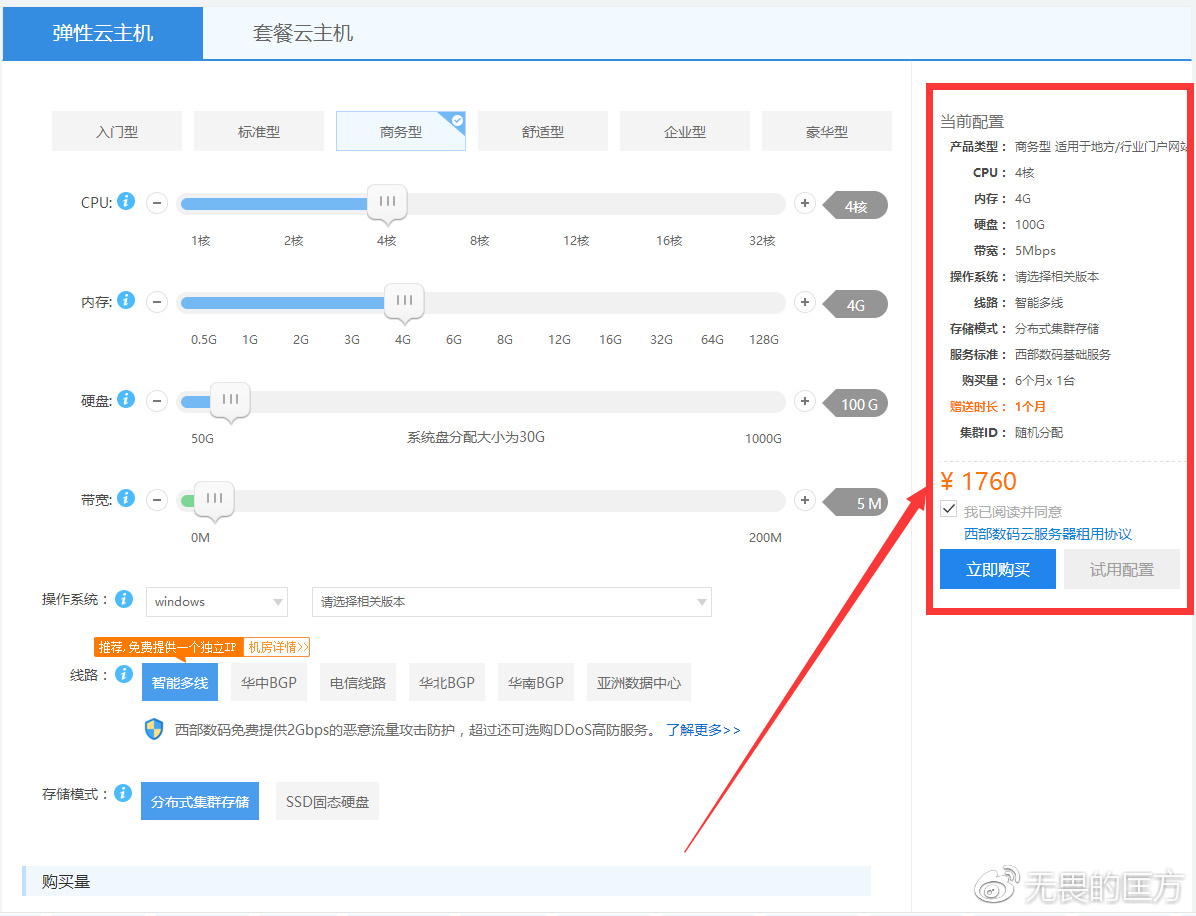Open the windows operating system dropdown

click(216, 601)
